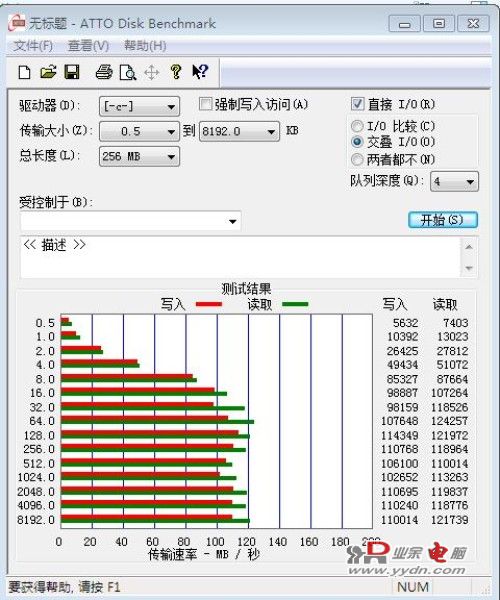The height and width of the screenshot is (600, 500).
Task: Expand the 总长度 256 MB dropdown
Action: 139,157
